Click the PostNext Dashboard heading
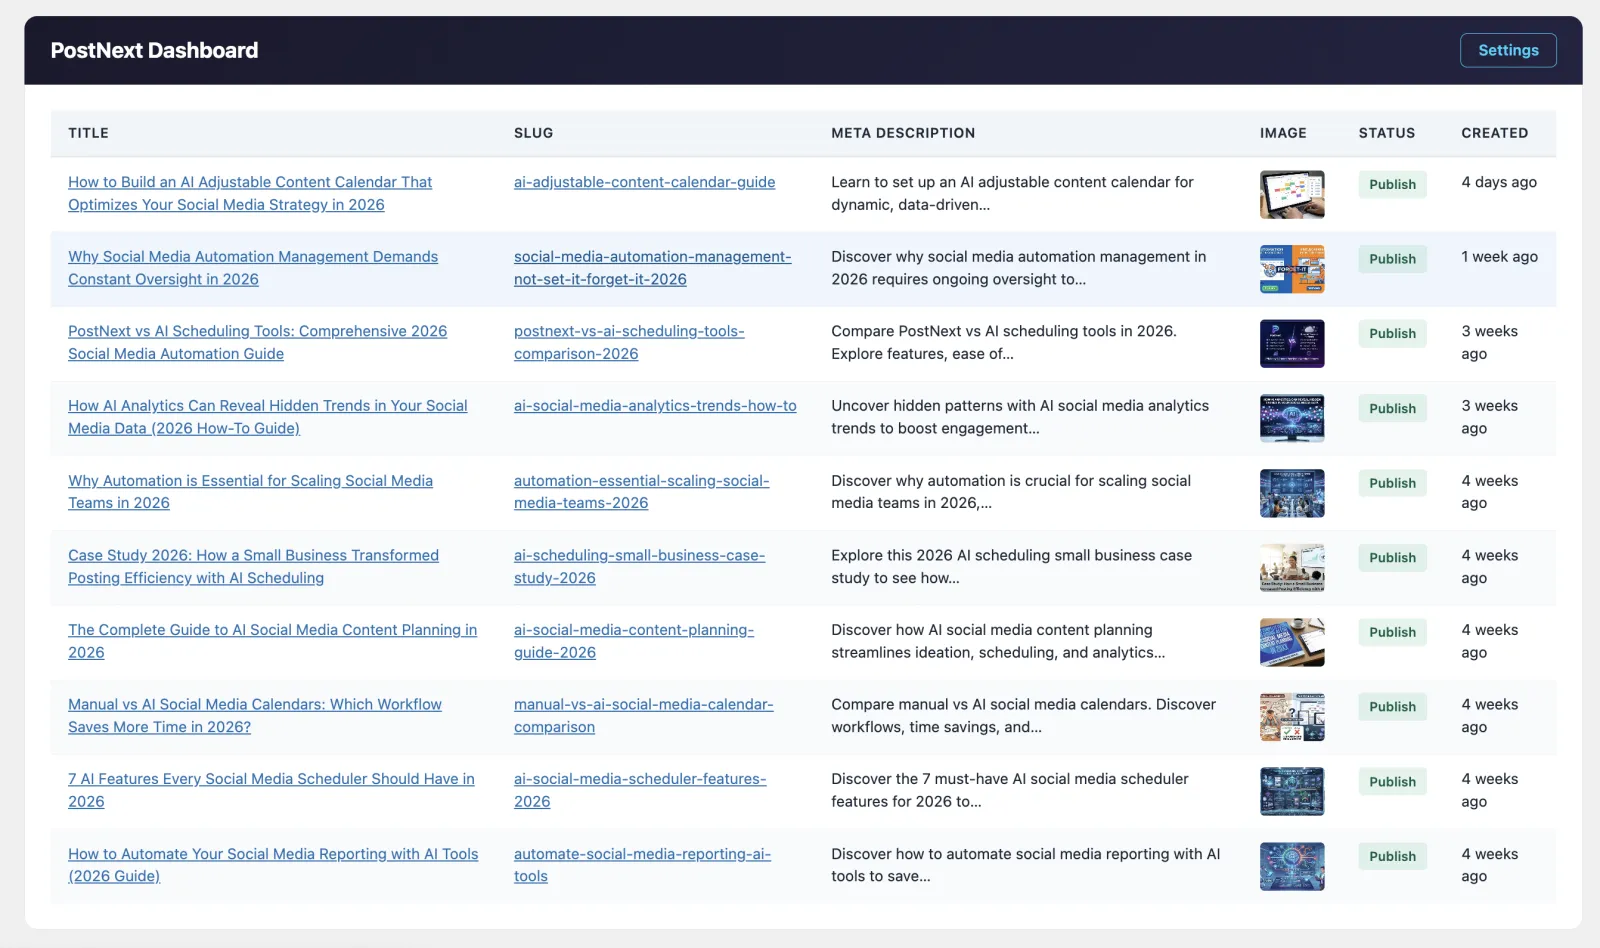 pyautogui.click(x=154, y=50)
